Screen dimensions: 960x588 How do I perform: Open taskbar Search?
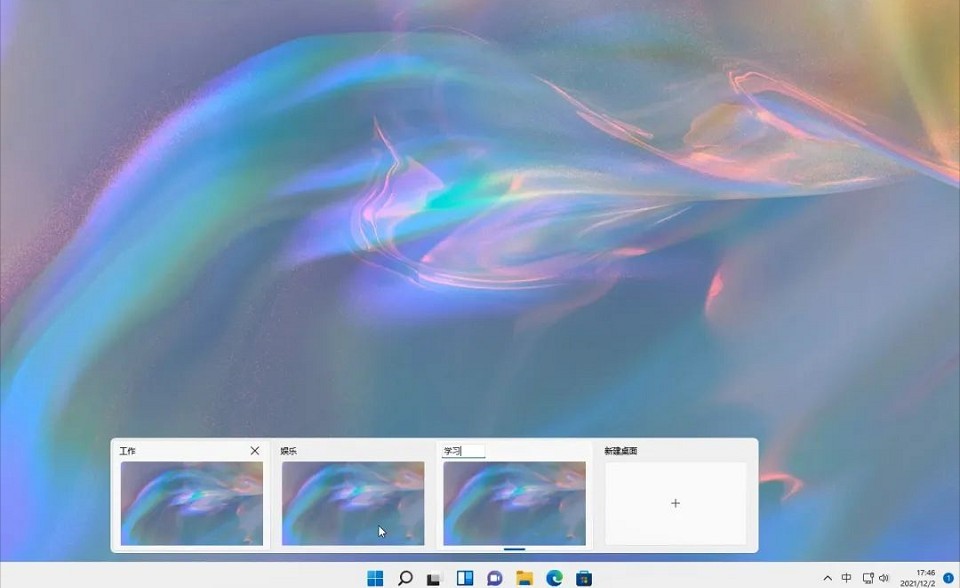pyautogui.click(x=405, y=577)
